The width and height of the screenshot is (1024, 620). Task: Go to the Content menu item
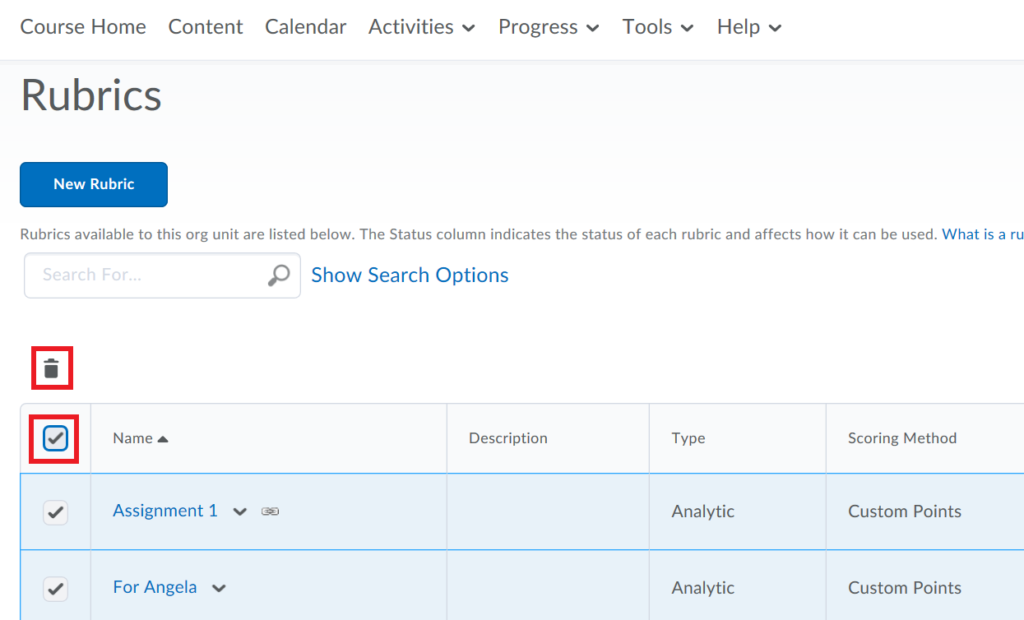click(x=205, y=27)
